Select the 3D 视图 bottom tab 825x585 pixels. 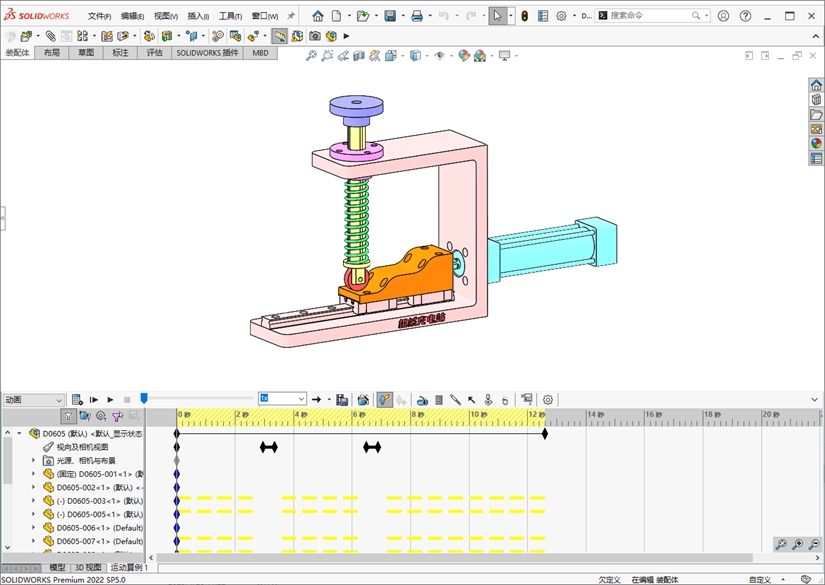(x=88, y=567)
